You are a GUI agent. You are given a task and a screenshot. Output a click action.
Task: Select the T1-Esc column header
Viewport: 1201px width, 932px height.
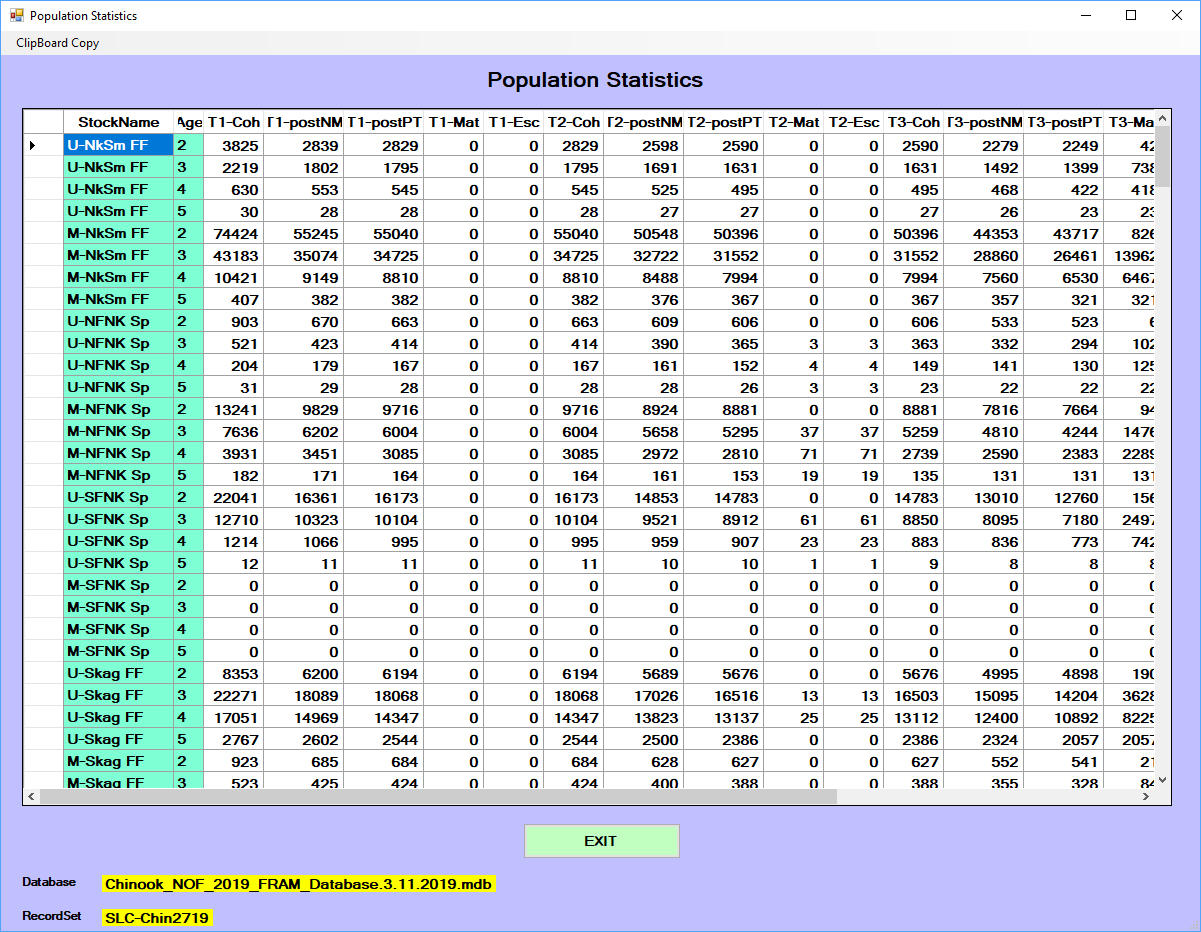click(x=513, y=122)
